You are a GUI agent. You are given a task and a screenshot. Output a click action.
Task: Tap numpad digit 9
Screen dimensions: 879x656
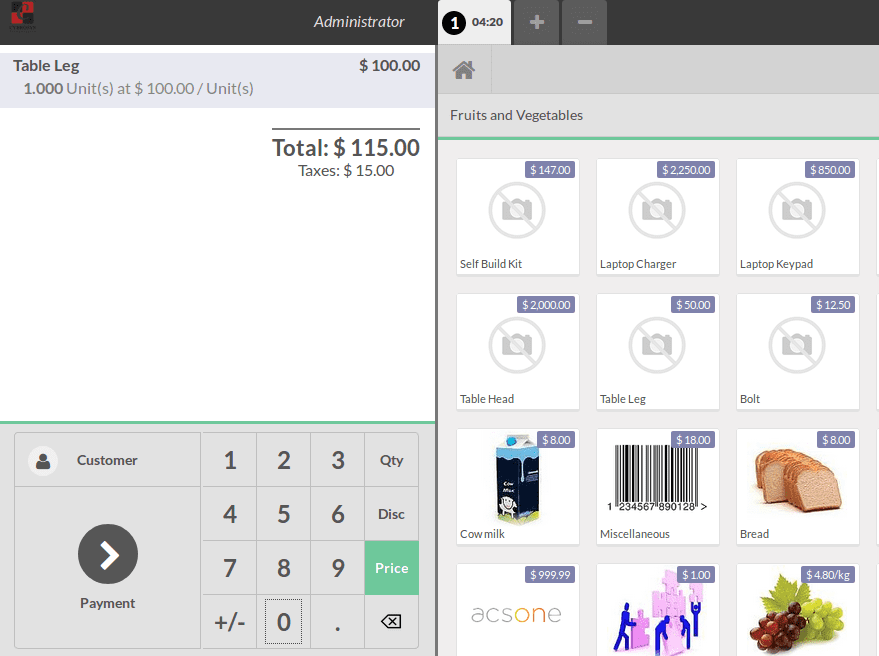pos(337,568)
